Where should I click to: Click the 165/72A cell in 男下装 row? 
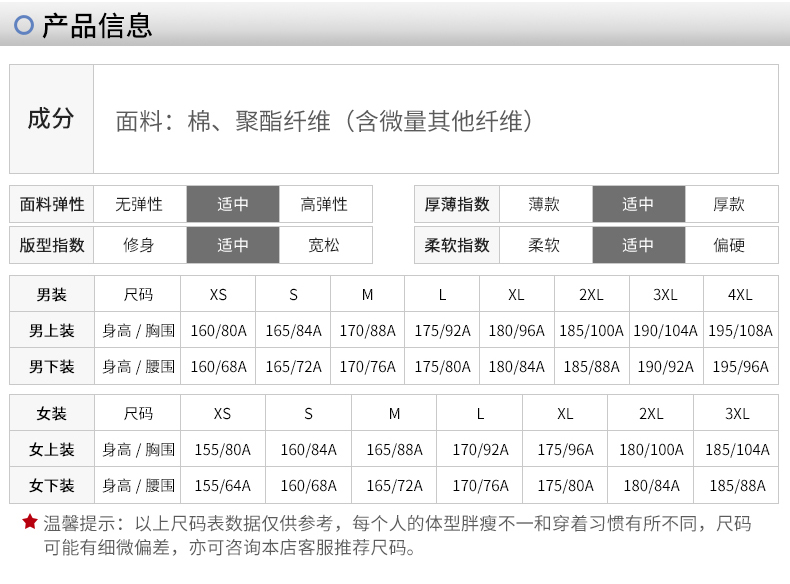(x=293, y=366)
